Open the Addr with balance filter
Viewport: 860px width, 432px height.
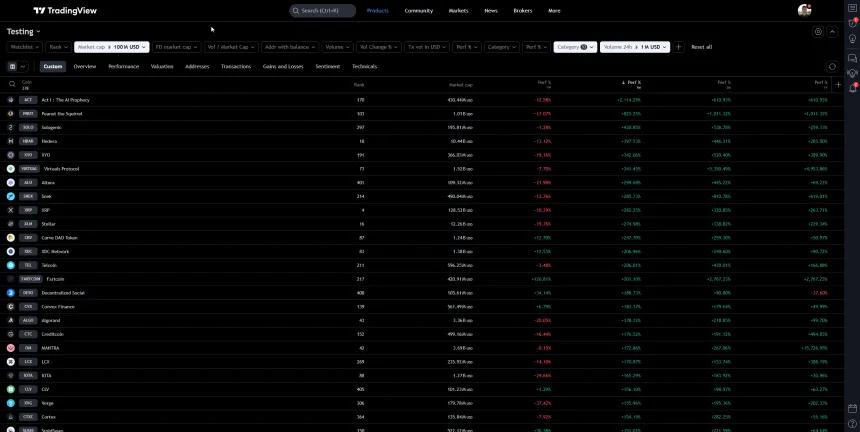pos(290,47)
